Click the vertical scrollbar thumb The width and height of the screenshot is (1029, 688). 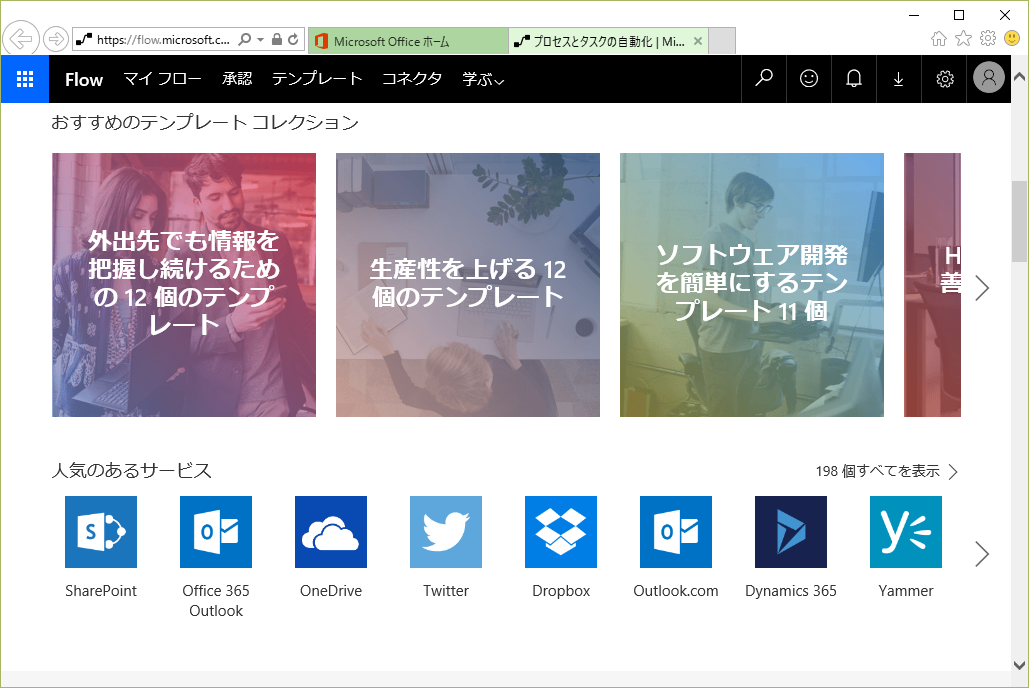tap(1019, 222)
